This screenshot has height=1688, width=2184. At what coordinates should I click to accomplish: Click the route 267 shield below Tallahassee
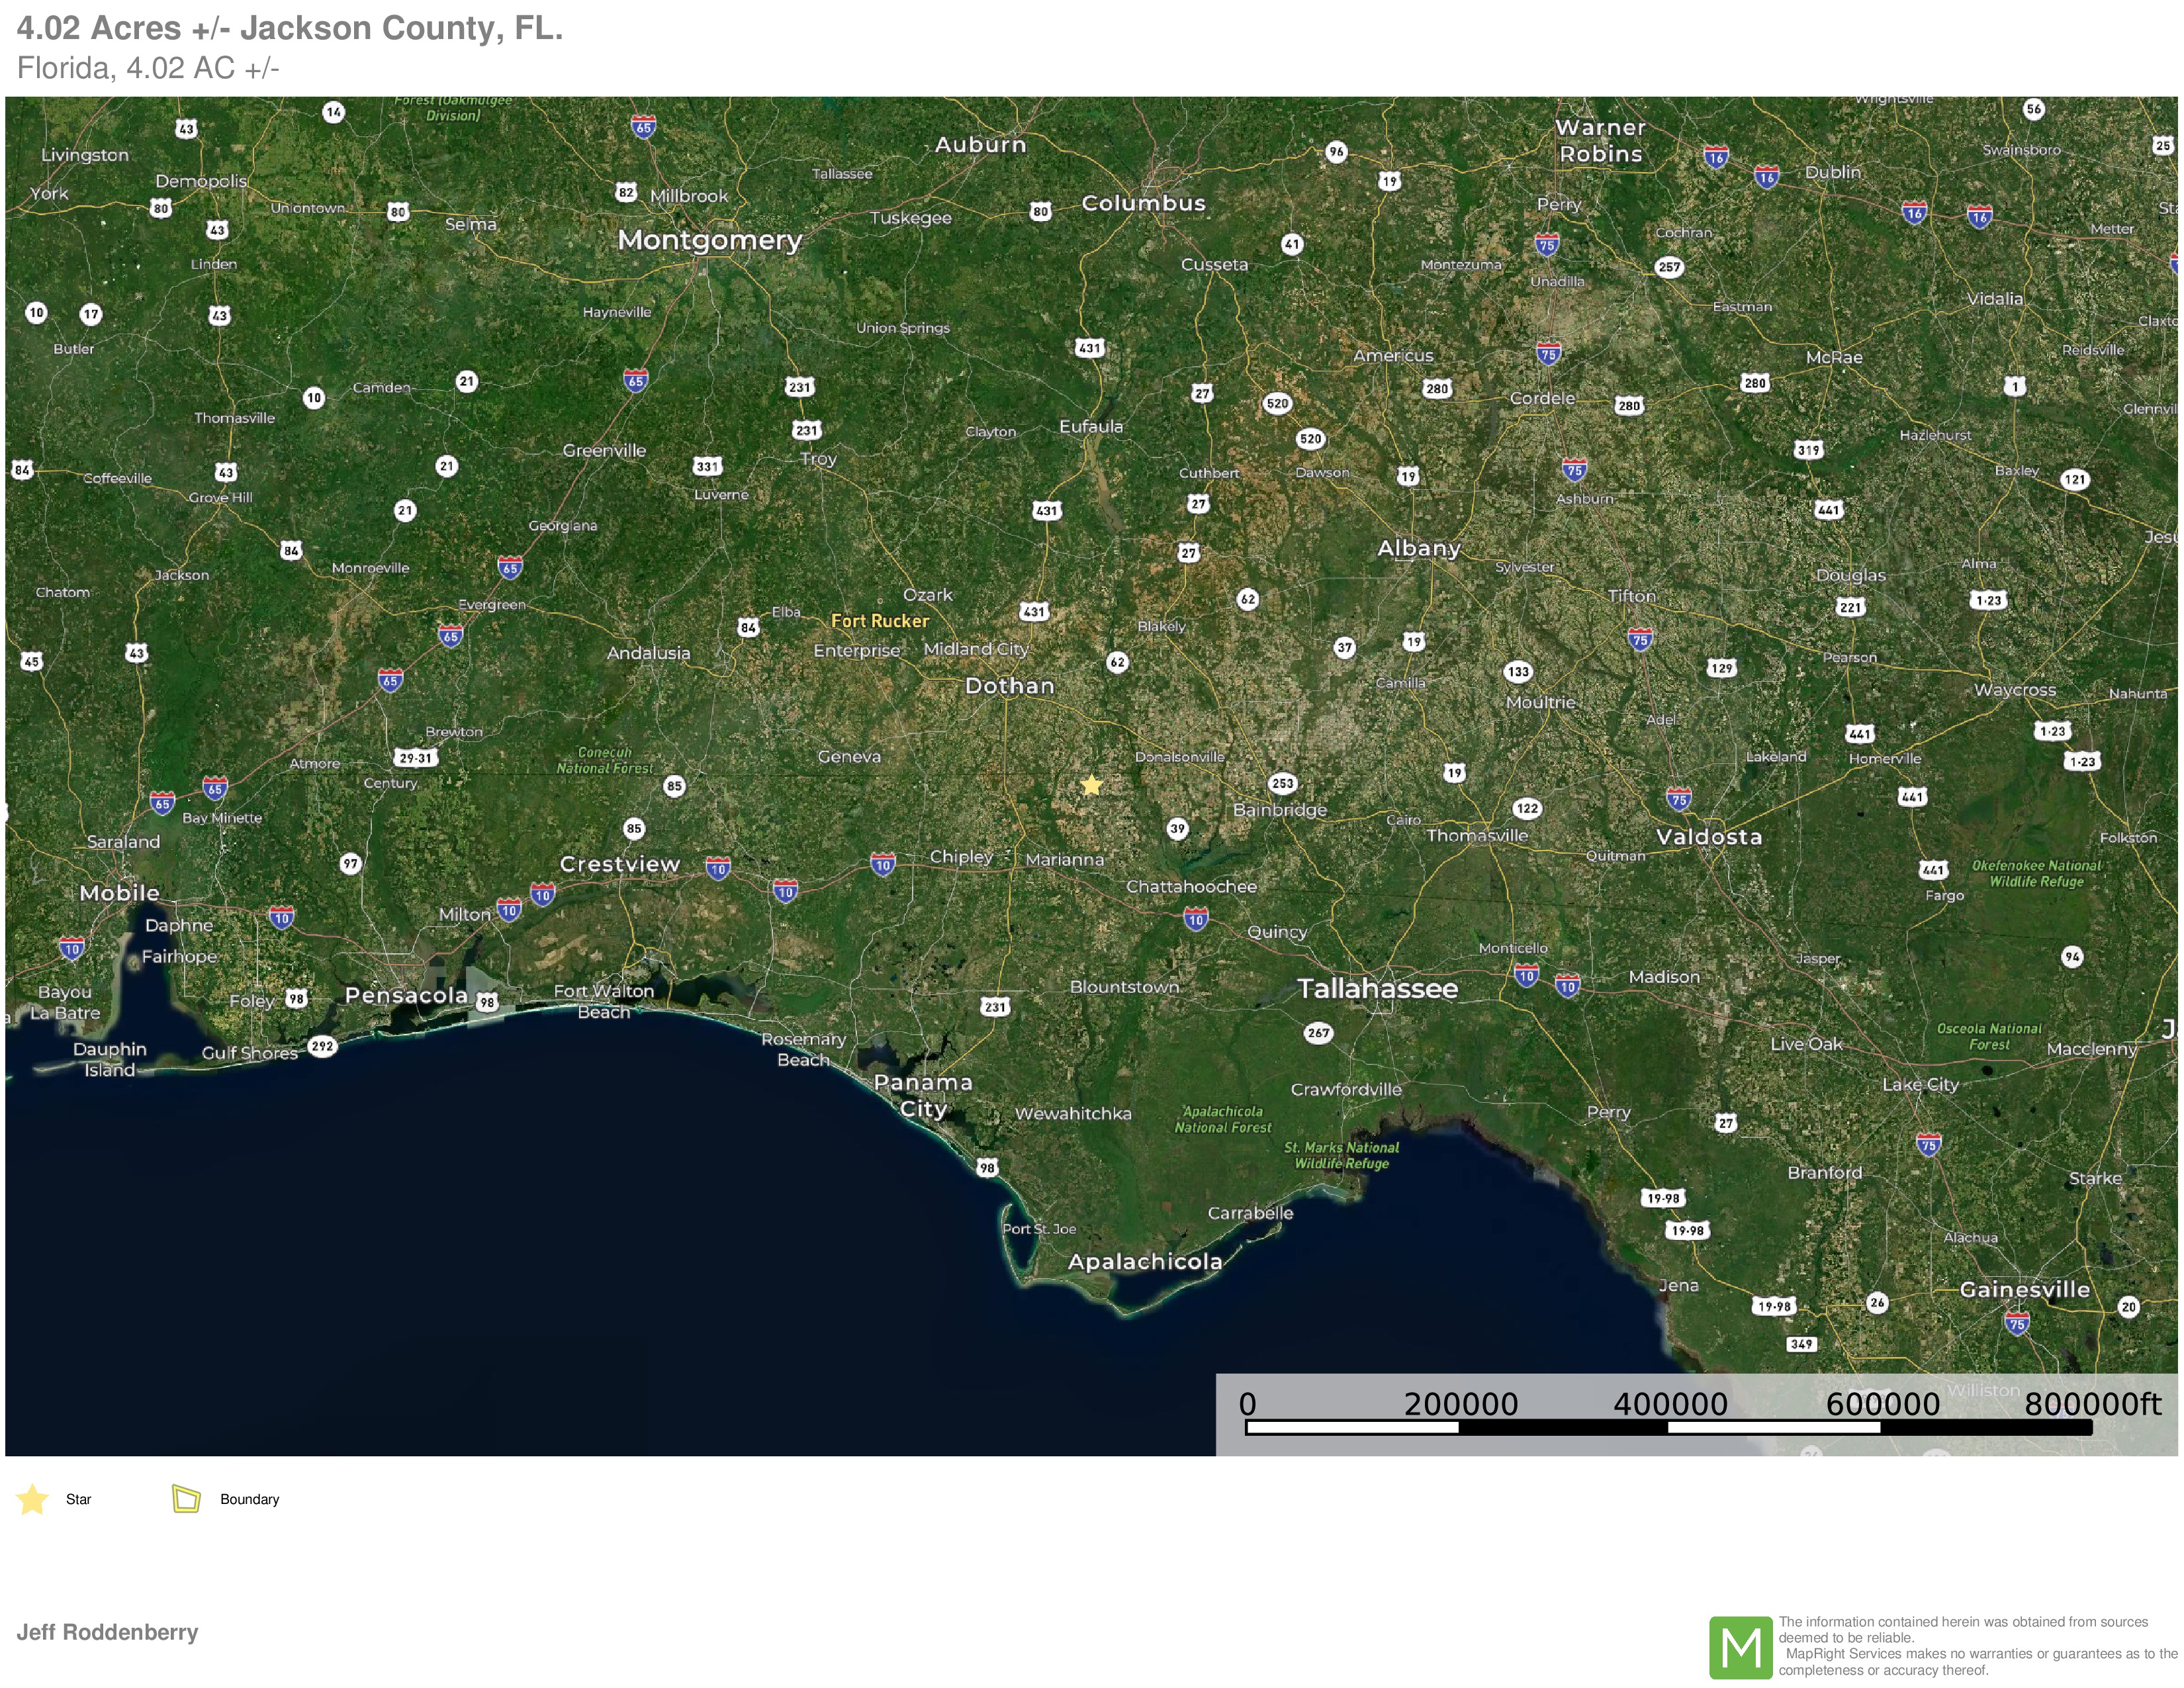coord(1318,1033)
